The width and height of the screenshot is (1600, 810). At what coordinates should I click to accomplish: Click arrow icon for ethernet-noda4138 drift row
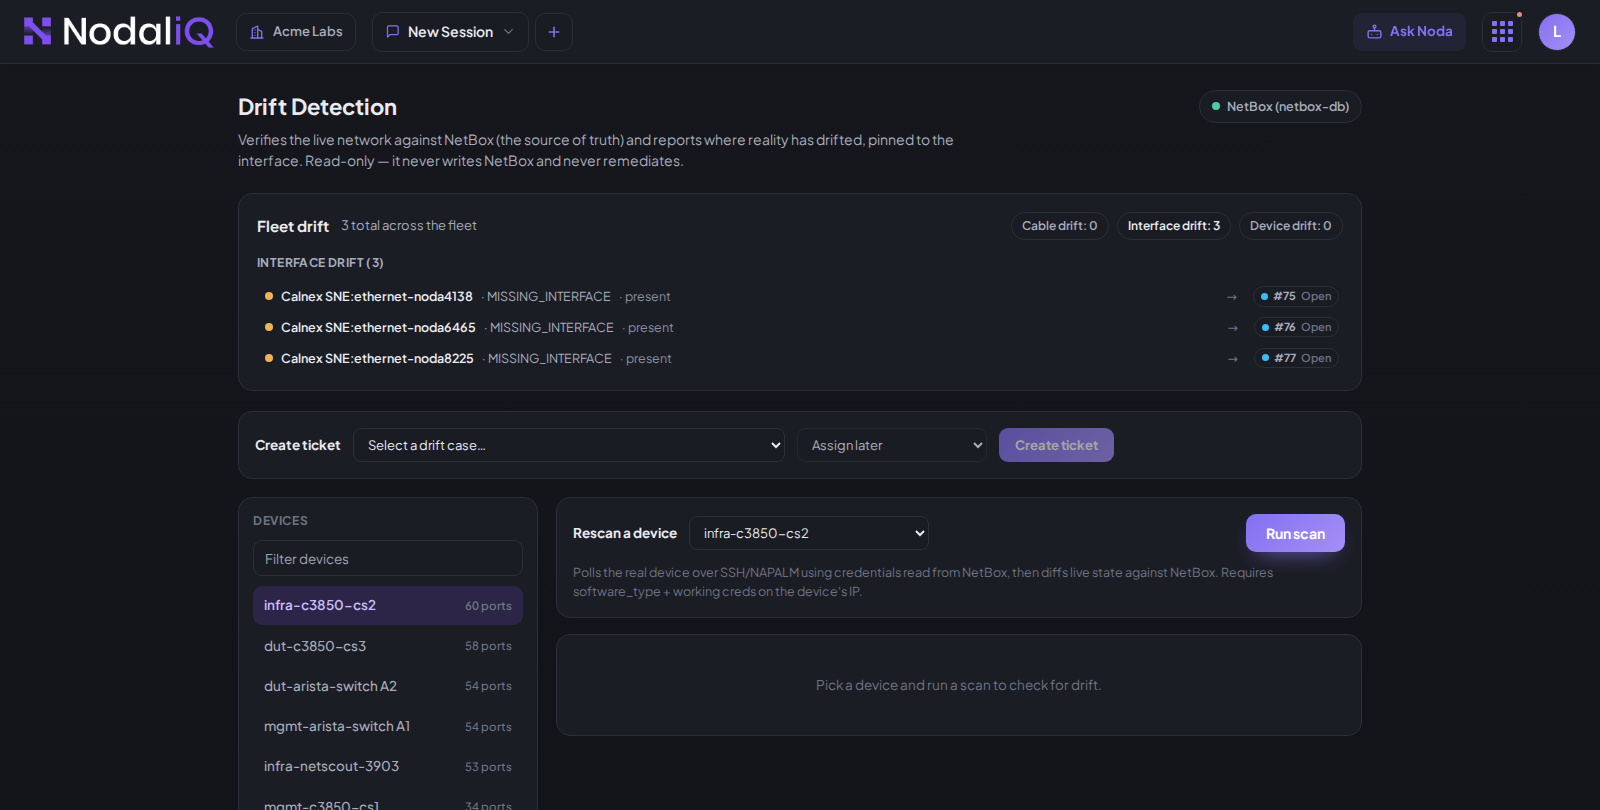pos(1232,297)
